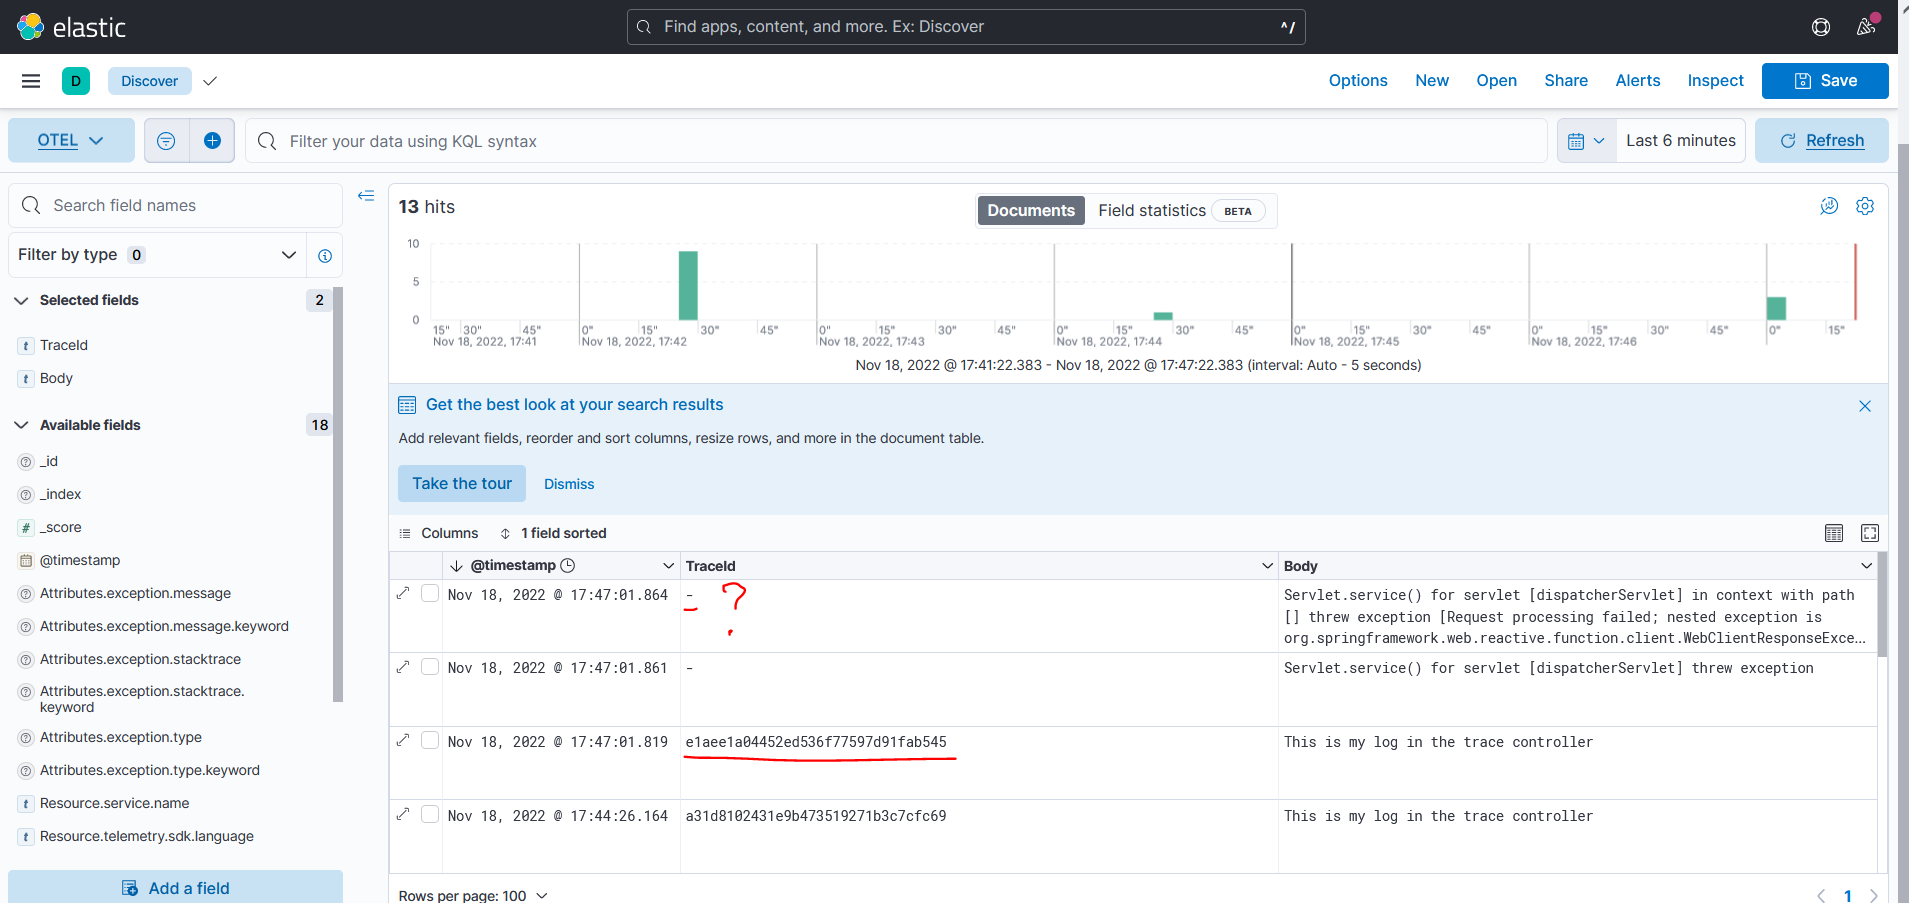The width and height of the screenshot is (1909, 903).
Task: Collapse the field sidebar toggle icon
Action: 366,196
